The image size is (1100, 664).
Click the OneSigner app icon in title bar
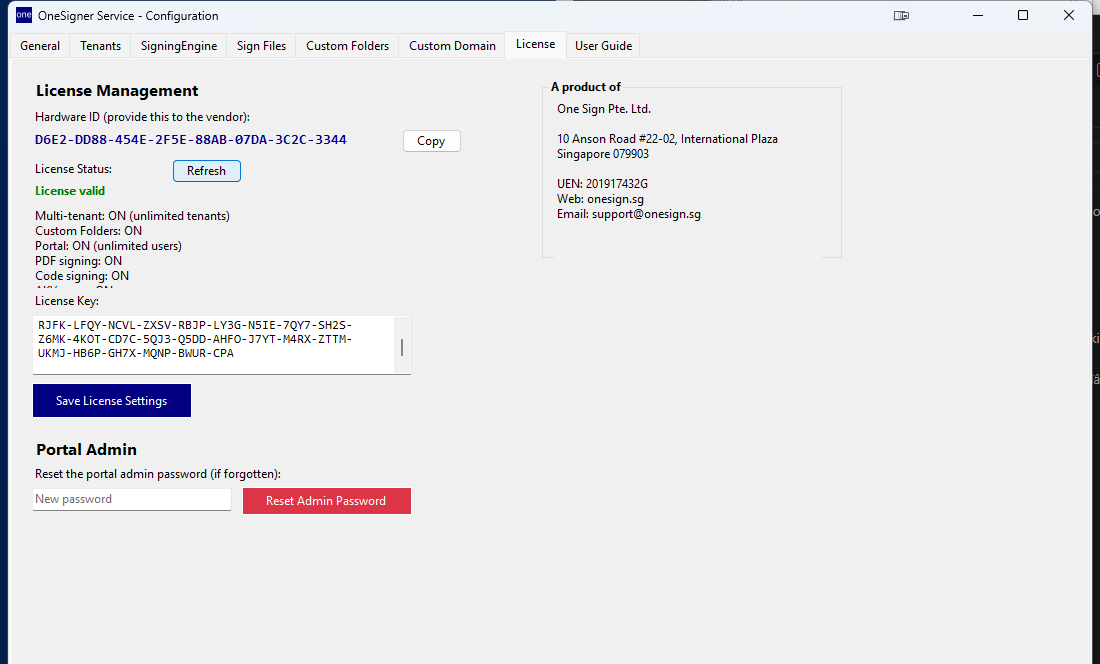coord(24,15)
